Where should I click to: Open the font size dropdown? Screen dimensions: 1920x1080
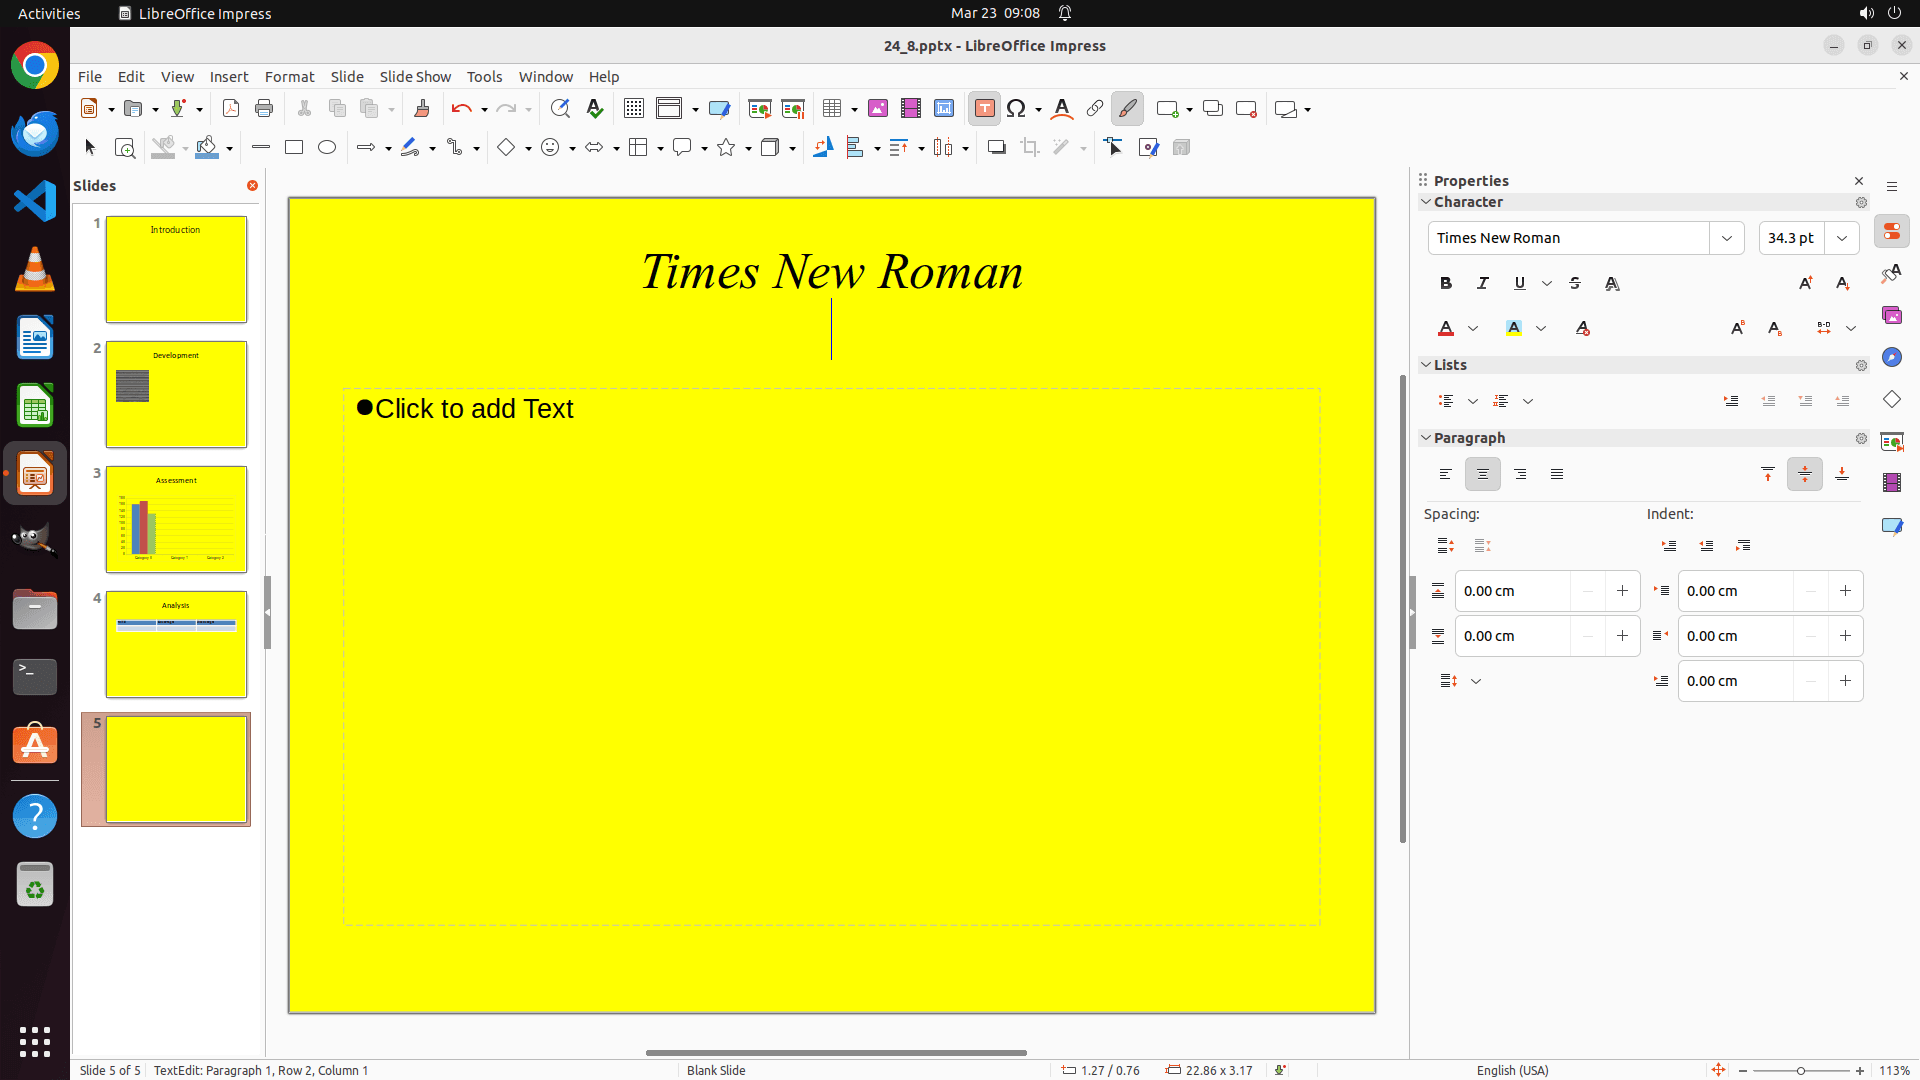(x=1842, y=238)
